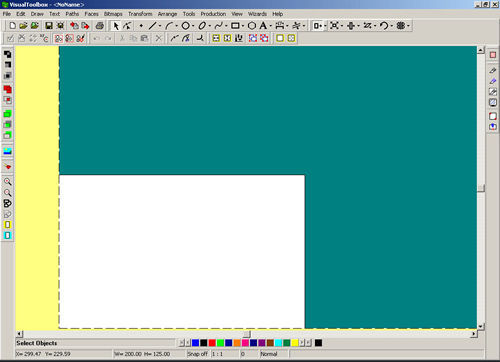
Task: Click the rotate curved arrow tool
Action: pyautogui.click(x=384, y=26)
